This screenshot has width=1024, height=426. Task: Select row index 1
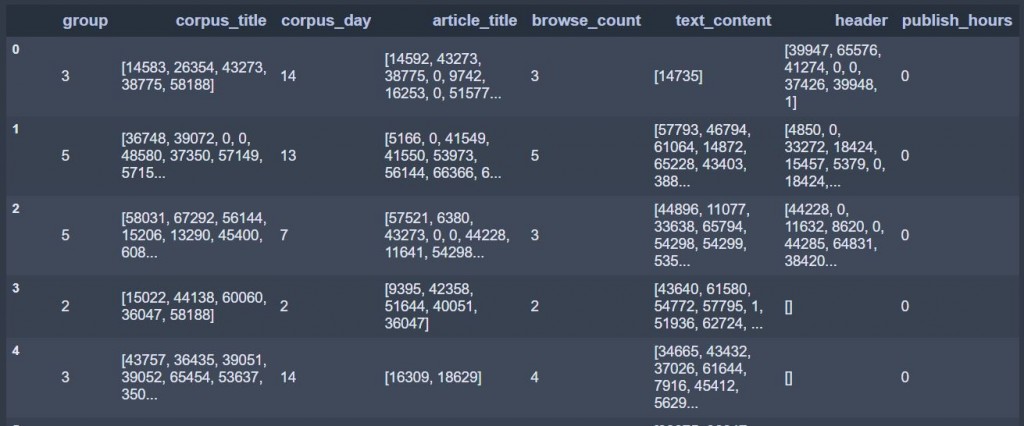pos(16,129)
